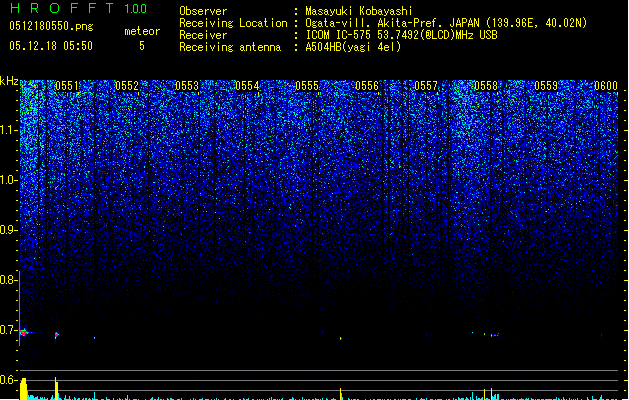Screen dimensions: 629x400
Task: Click the yellow power spike near 0556
Action: click(341, 394)
